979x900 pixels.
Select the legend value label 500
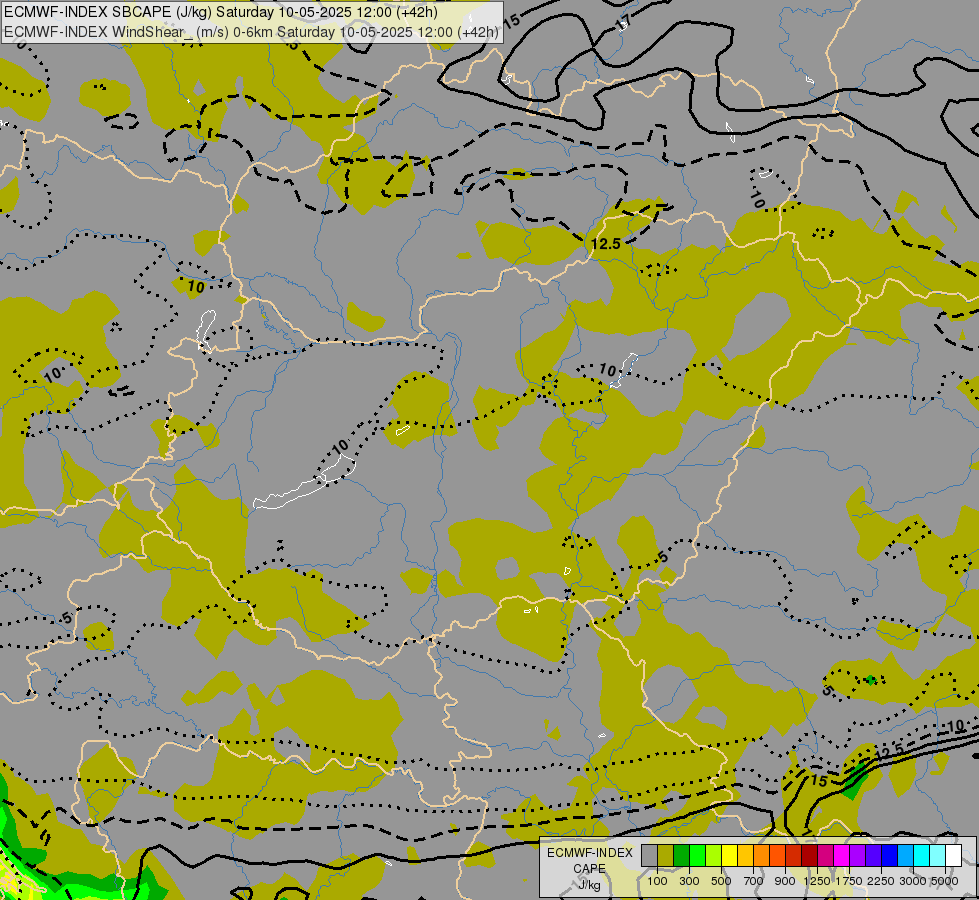[721, 881]
